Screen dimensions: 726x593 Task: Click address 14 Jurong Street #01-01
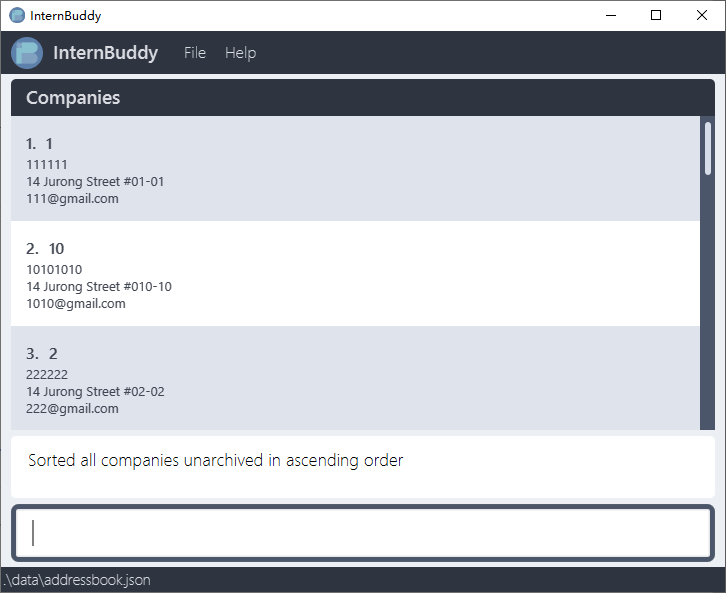pyautogui.click(x=95, y=181)
